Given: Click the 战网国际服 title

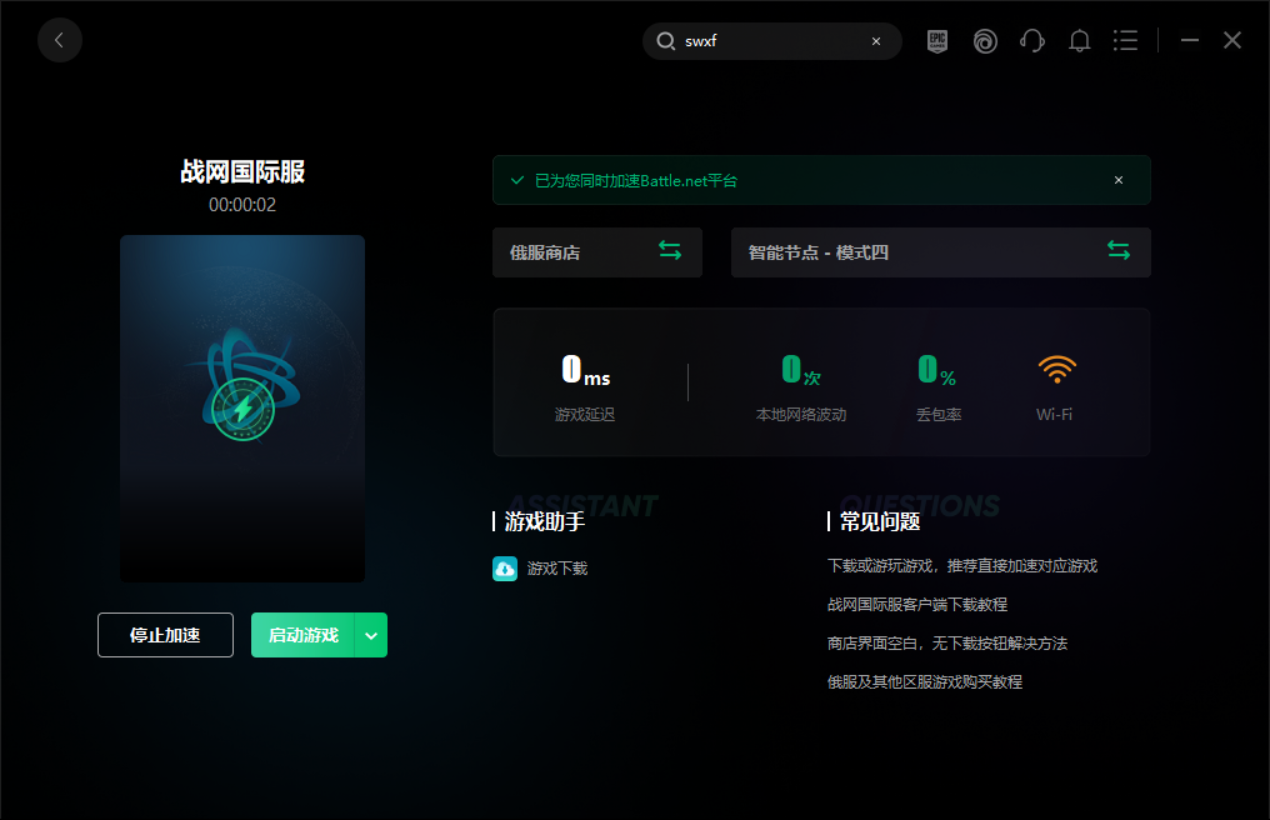Looking at the screenshot, I should click(243, 172).
